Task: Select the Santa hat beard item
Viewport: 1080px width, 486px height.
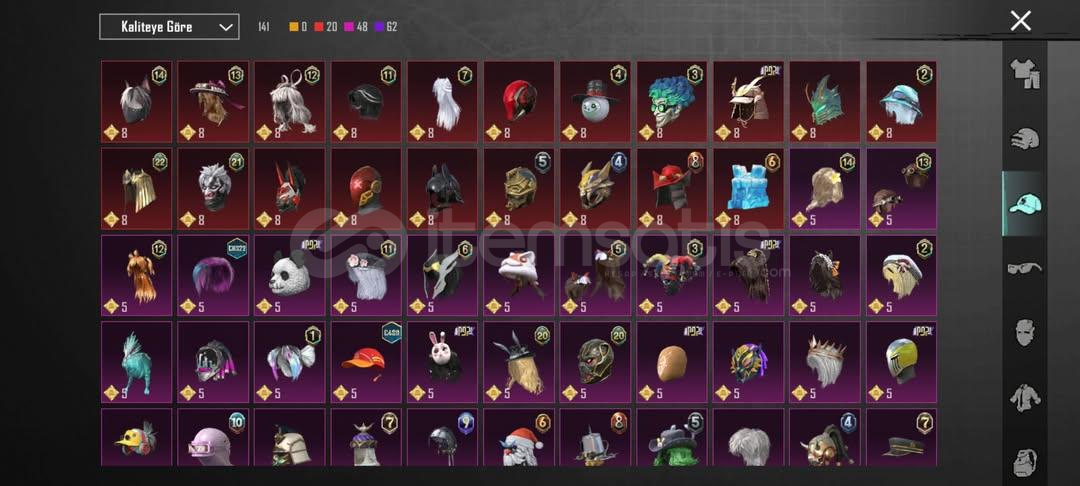Action: click(x=519, y=438)
